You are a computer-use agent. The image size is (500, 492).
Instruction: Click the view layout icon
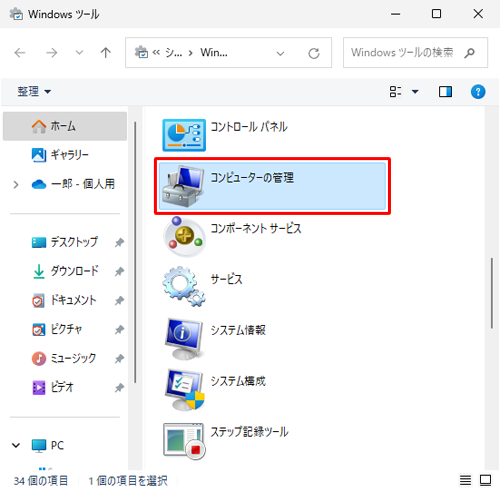[395, 92]
